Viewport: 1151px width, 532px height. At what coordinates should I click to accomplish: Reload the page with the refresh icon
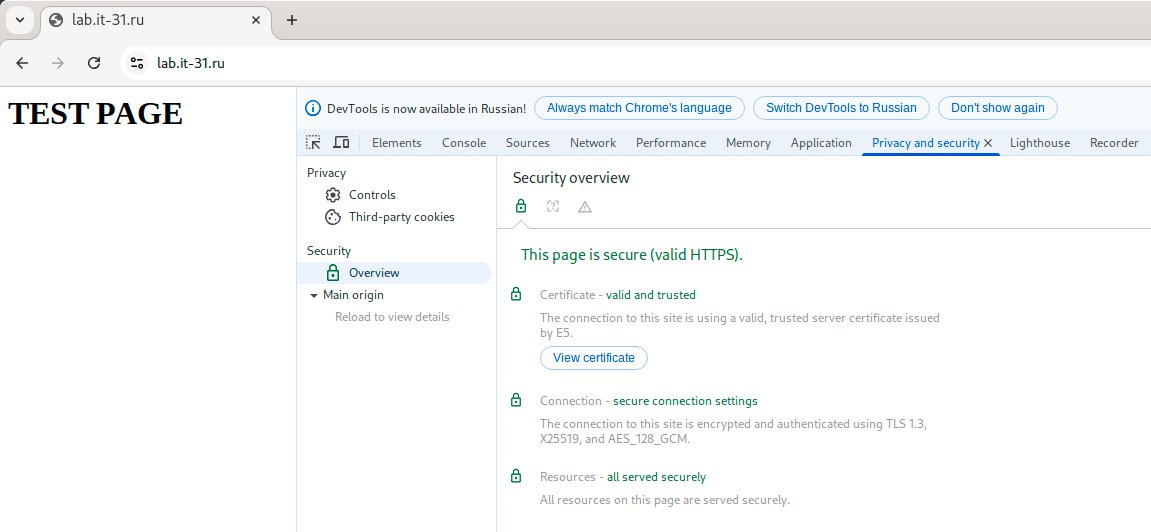click(94, 63)
